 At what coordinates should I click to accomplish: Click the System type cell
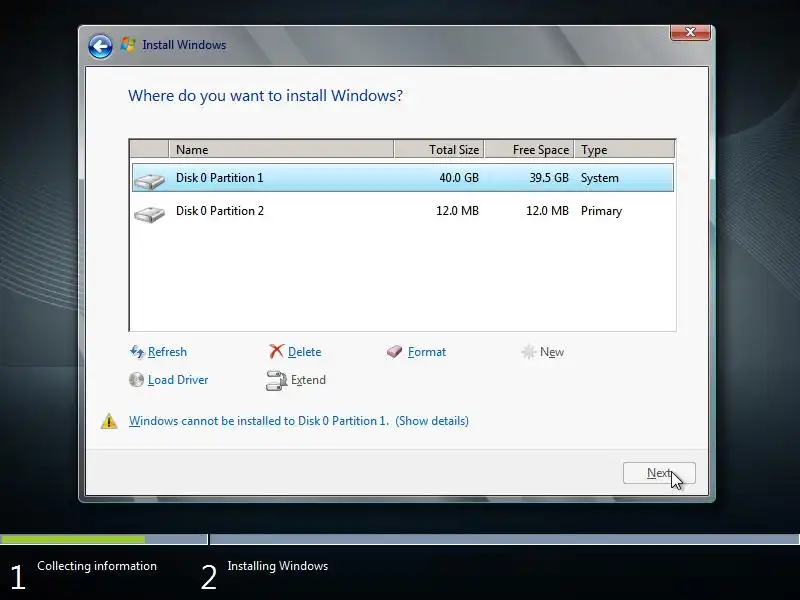(x=599, y=178)
